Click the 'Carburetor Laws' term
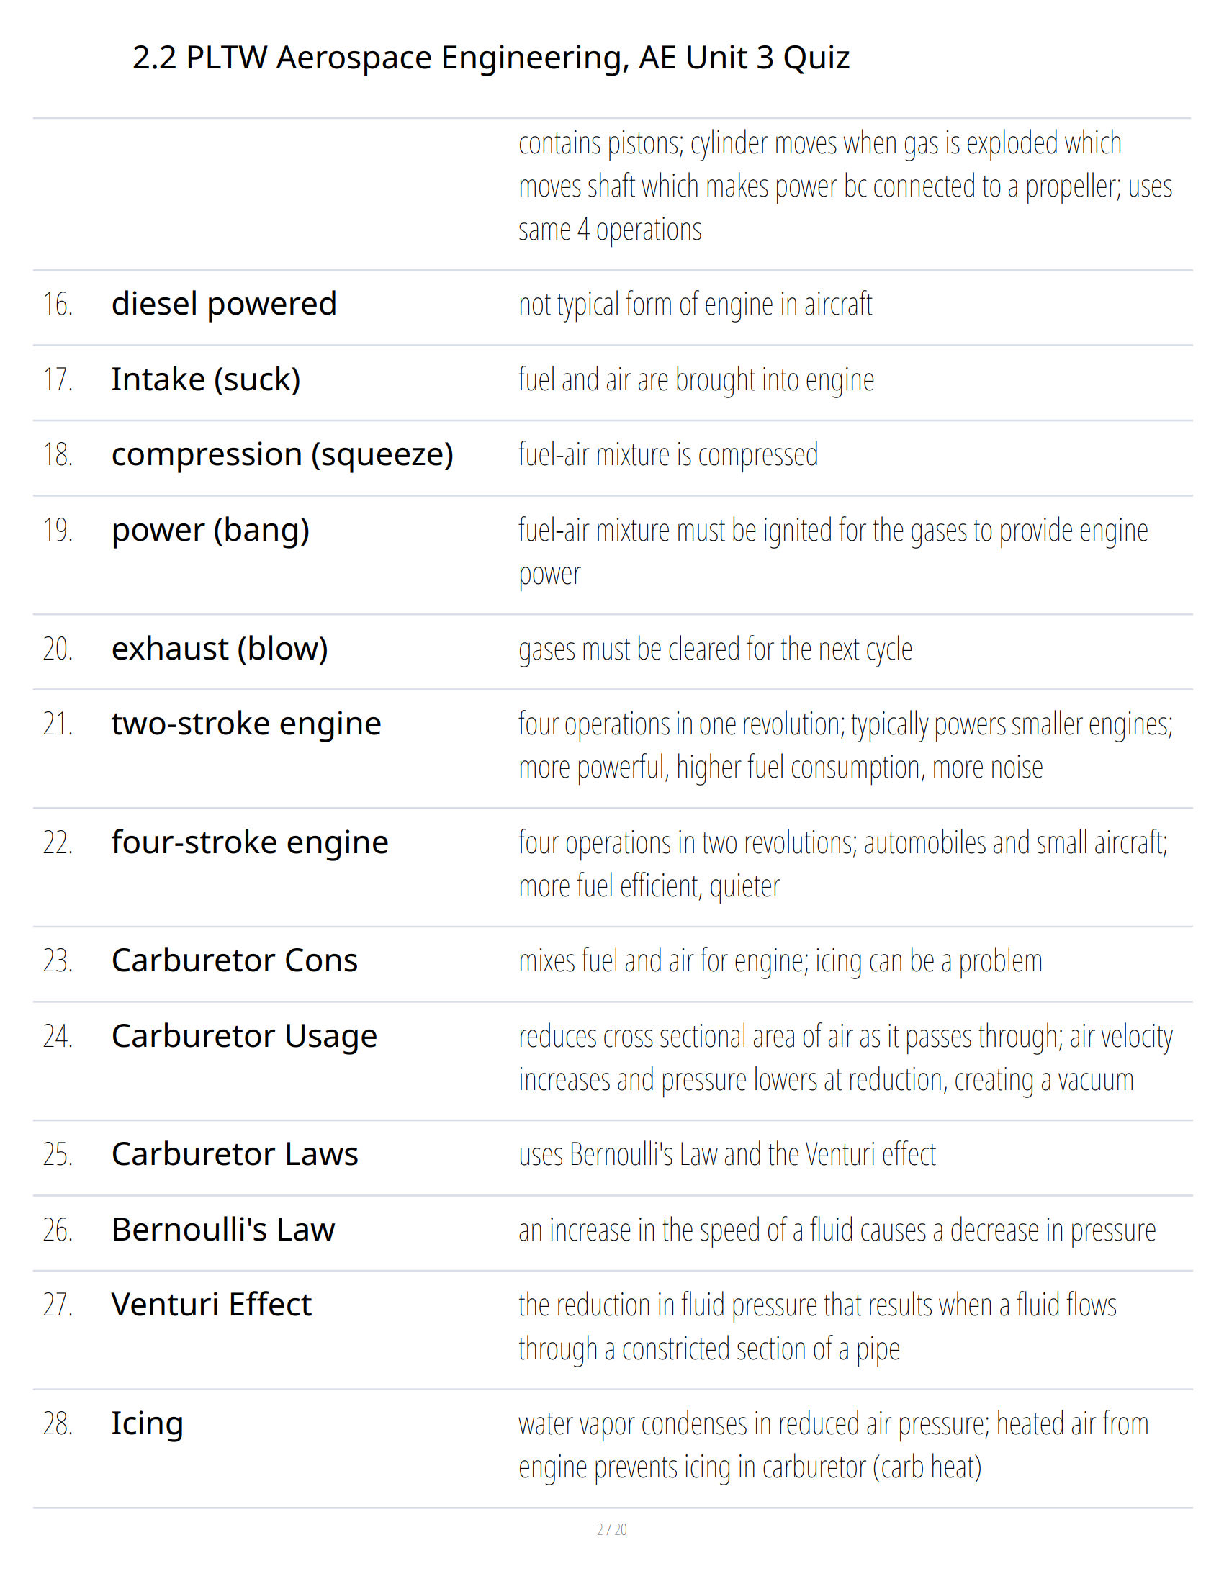The height and width of the screenshot is (1584, 1224). (x=234, y=1155)
